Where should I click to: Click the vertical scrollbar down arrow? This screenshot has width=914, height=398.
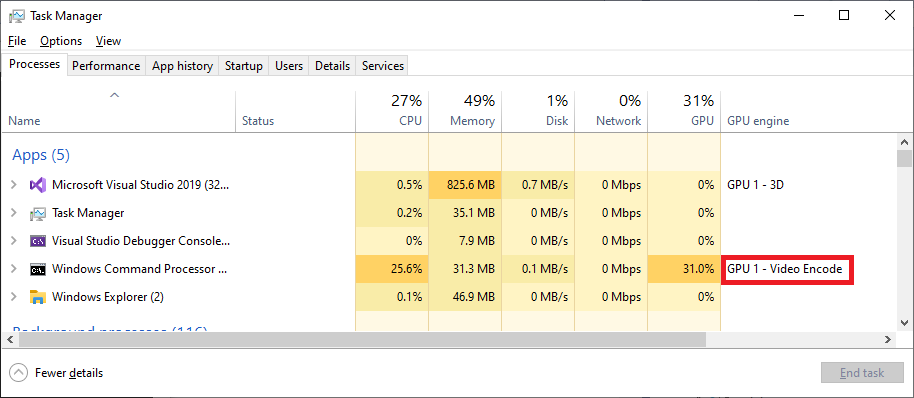pos(905,322)
